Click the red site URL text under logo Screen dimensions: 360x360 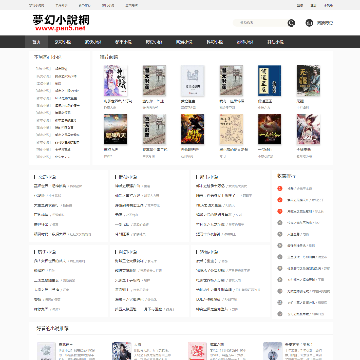60,28
